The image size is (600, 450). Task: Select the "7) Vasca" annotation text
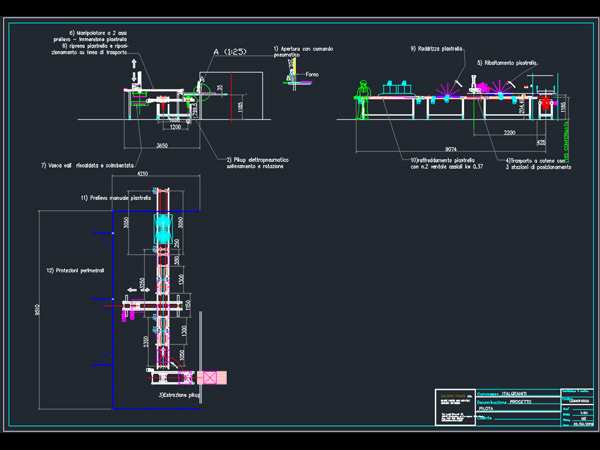click(x=88, y=165)
